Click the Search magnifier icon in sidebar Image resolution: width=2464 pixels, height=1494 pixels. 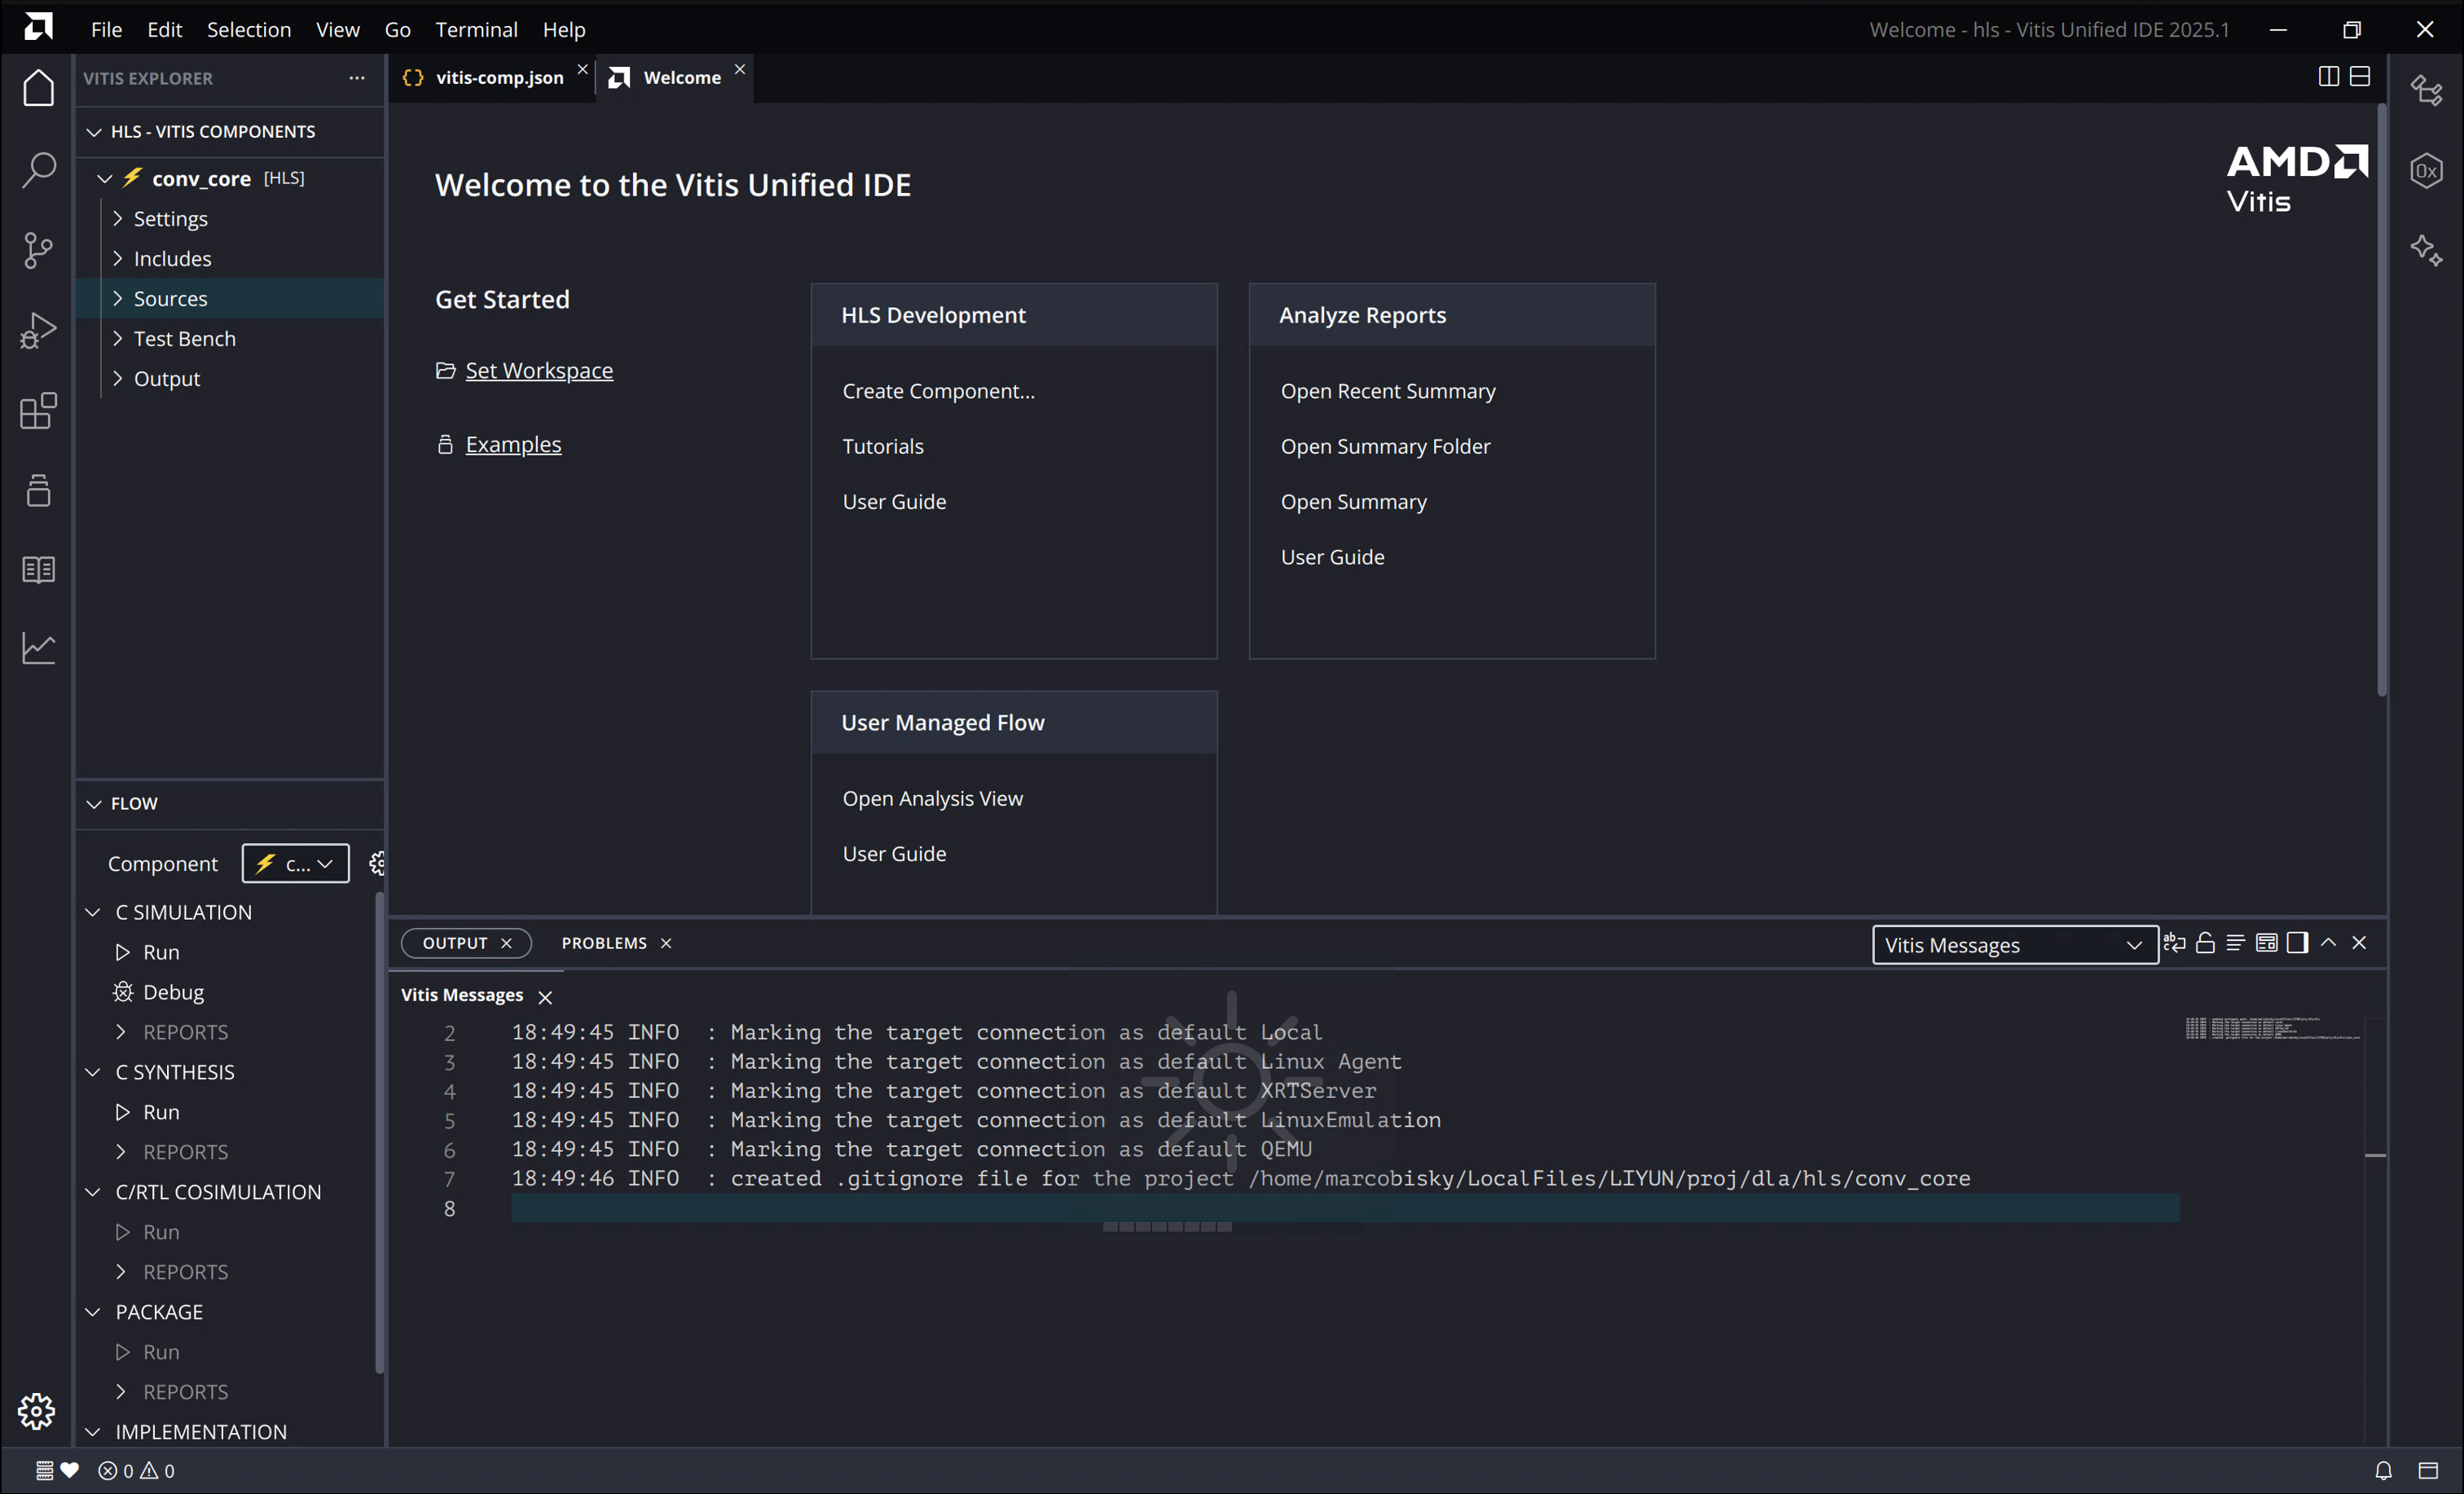[x=38, y=169]
